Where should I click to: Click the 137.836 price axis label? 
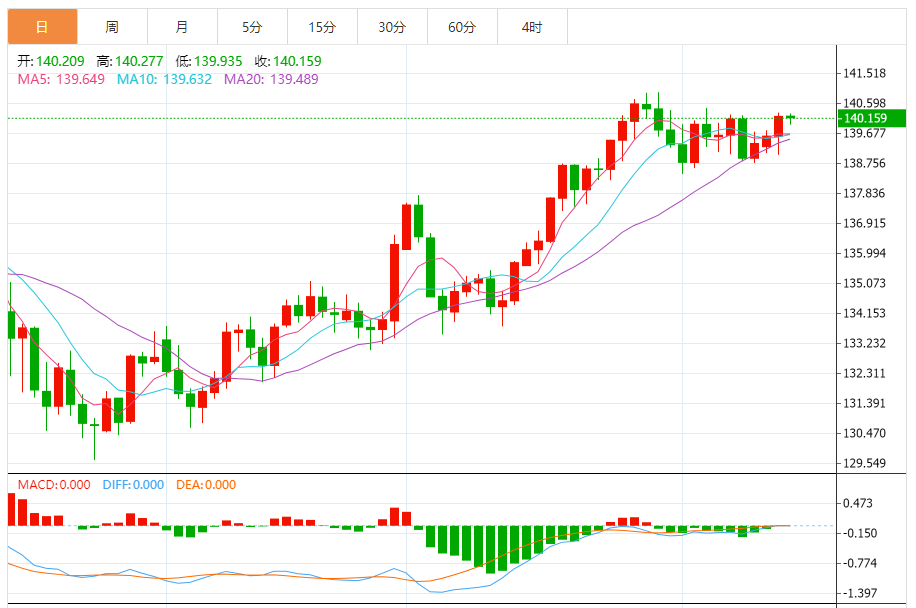point(864,193)
